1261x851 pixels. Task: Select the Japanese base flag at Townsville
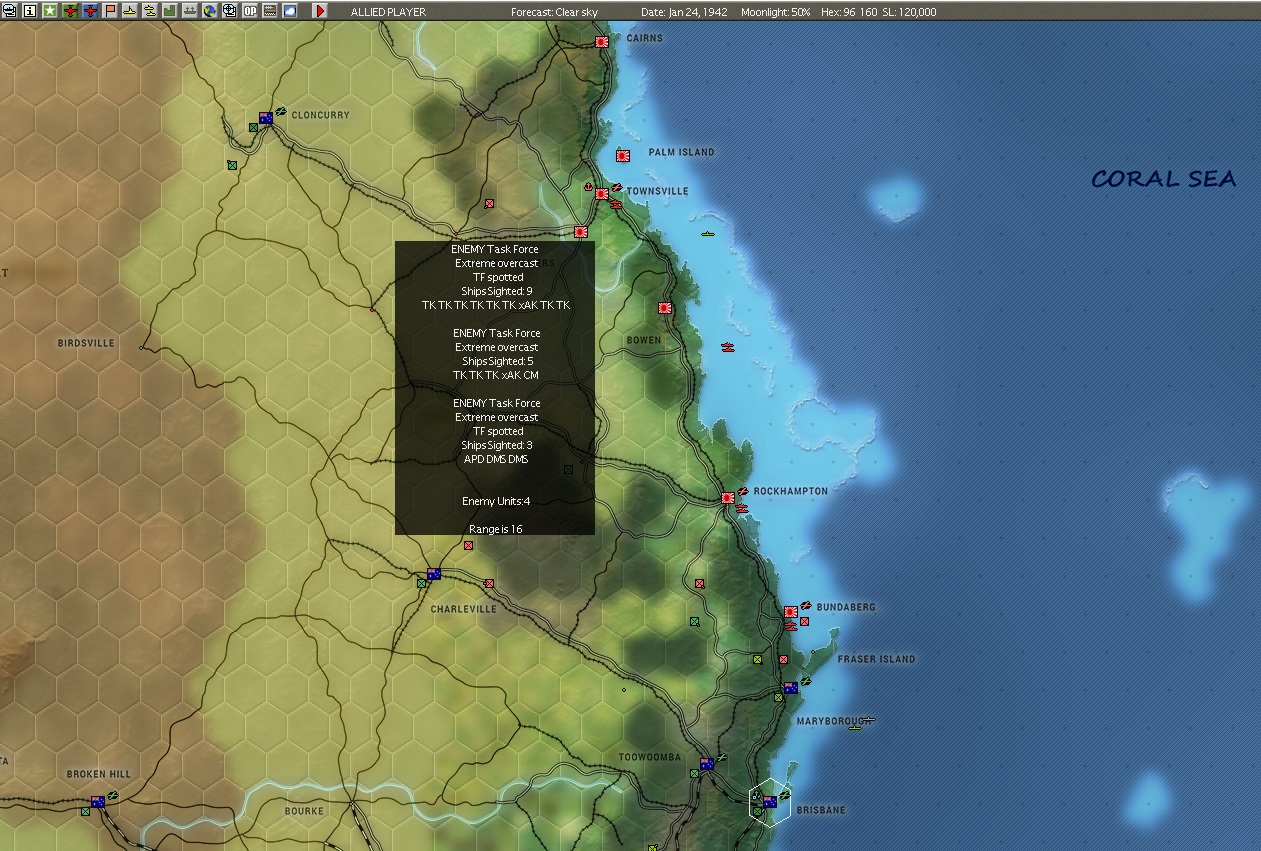602,194
